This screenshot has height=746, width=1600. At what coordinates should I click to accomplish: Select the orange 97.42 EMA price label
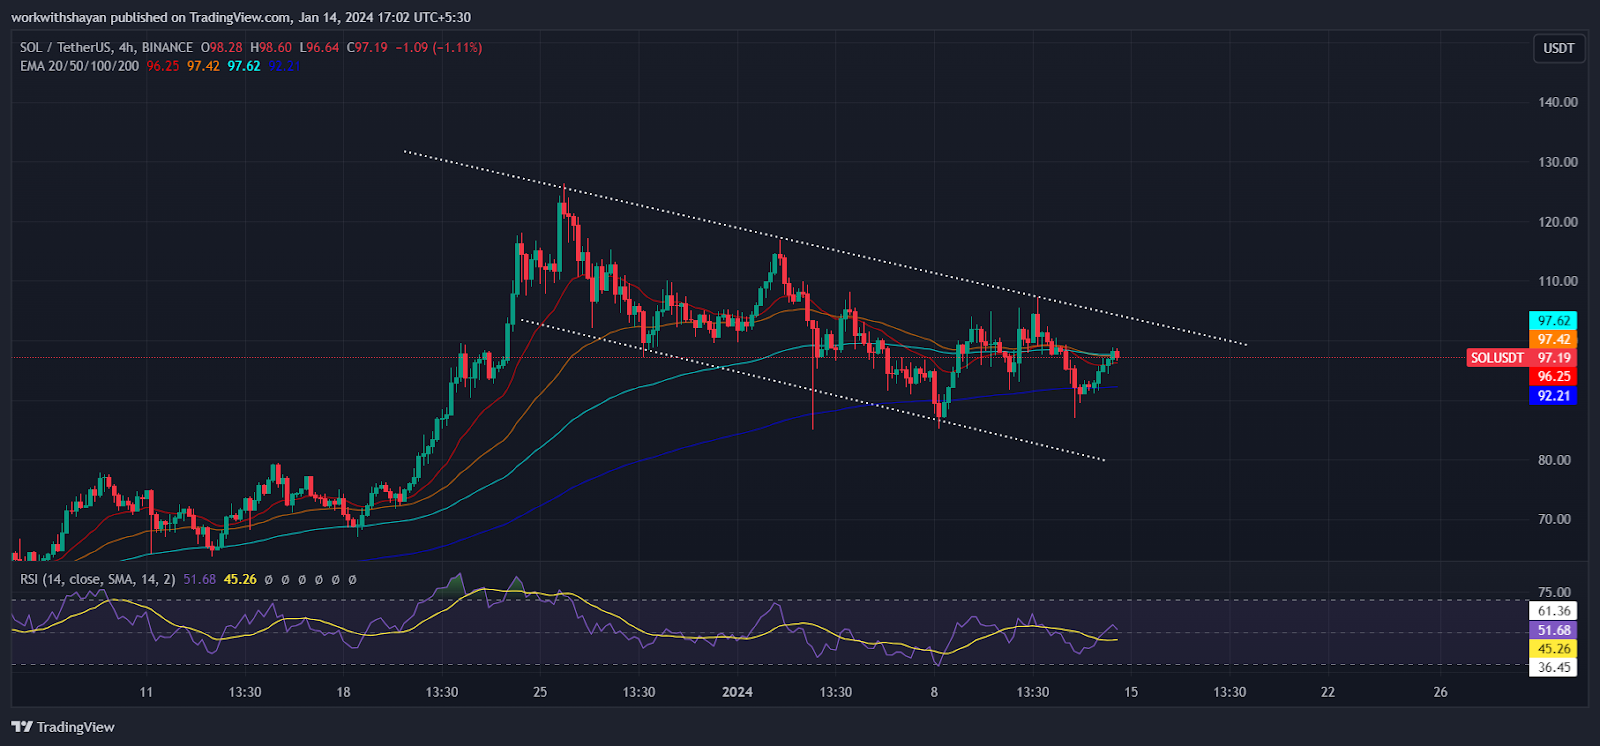[1553, 340]
